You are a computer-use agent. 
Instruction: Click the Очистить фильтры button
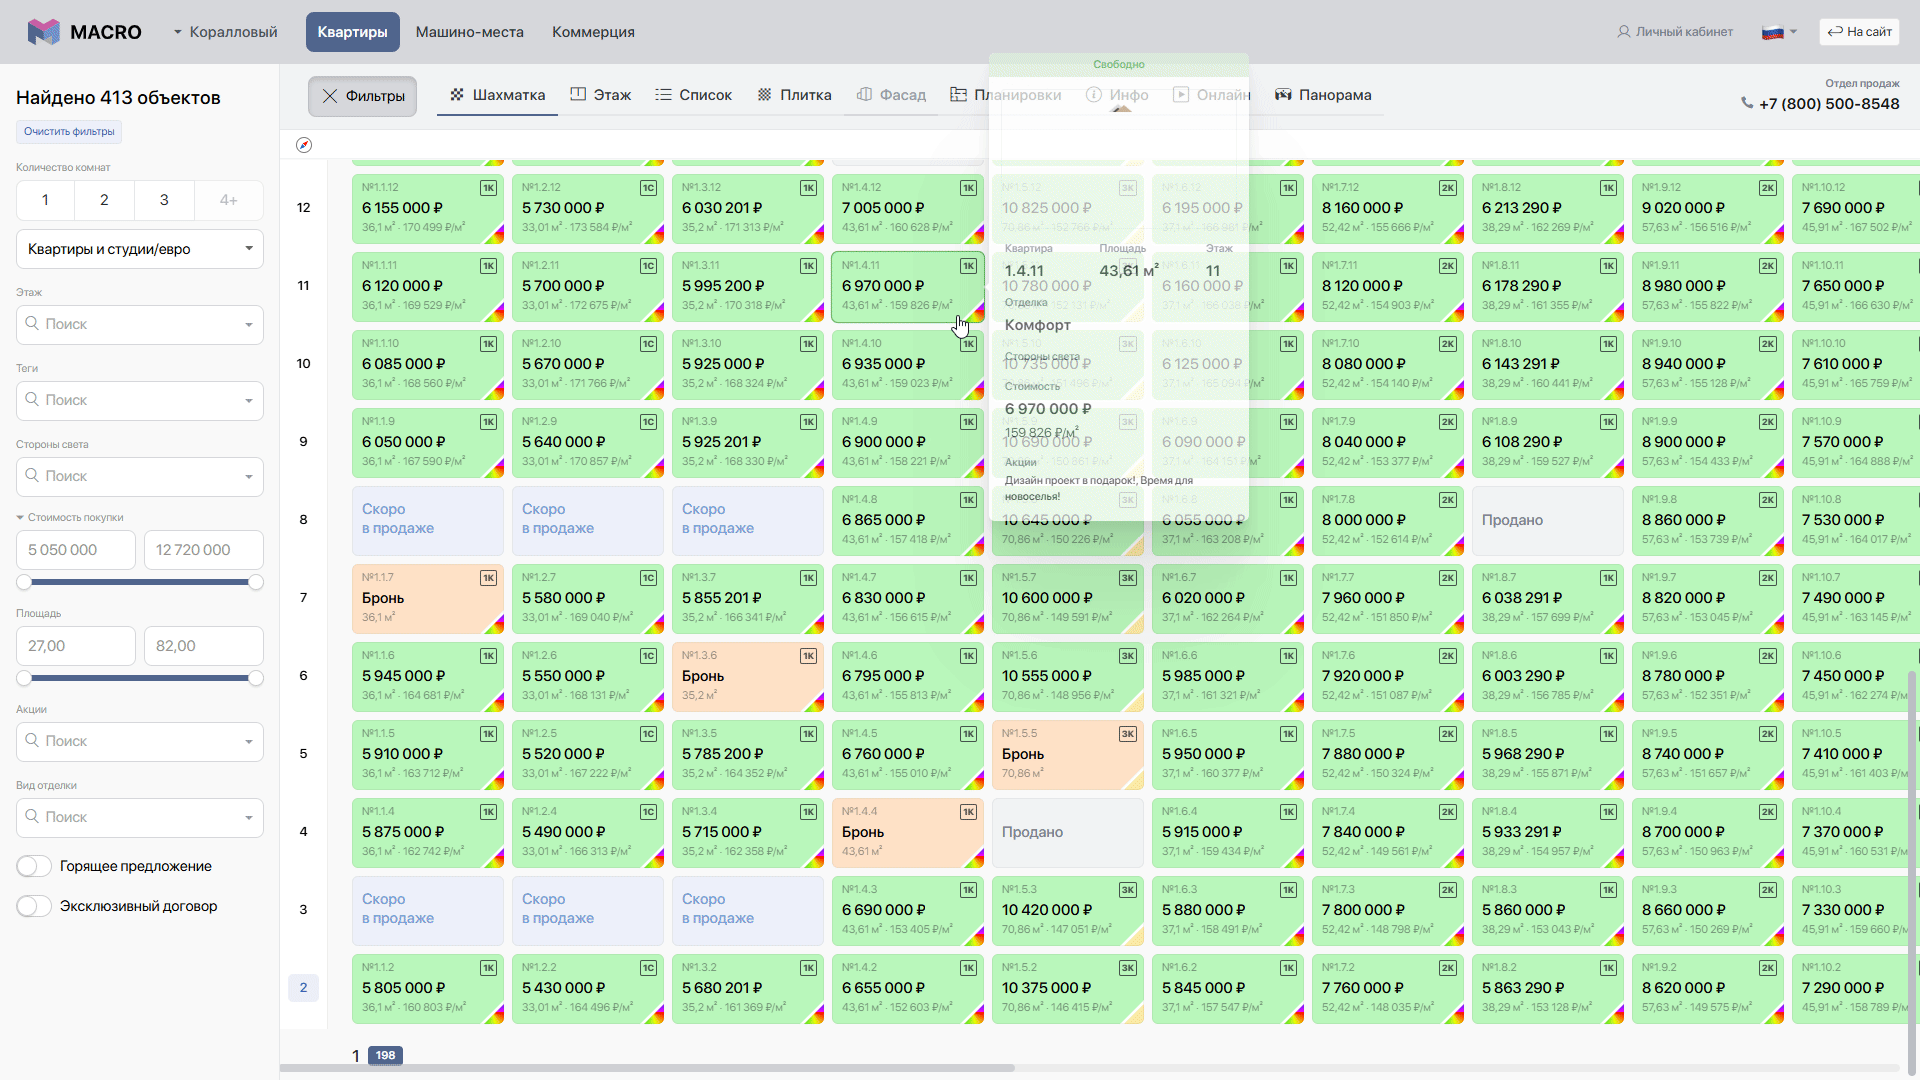(x=69, y=131)
